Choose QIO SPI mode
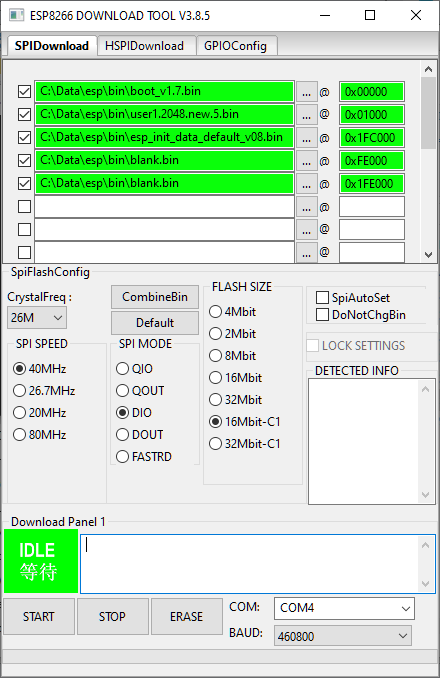Image resolution: width=440 pixels, height=678 pixels. coord(123,369)
